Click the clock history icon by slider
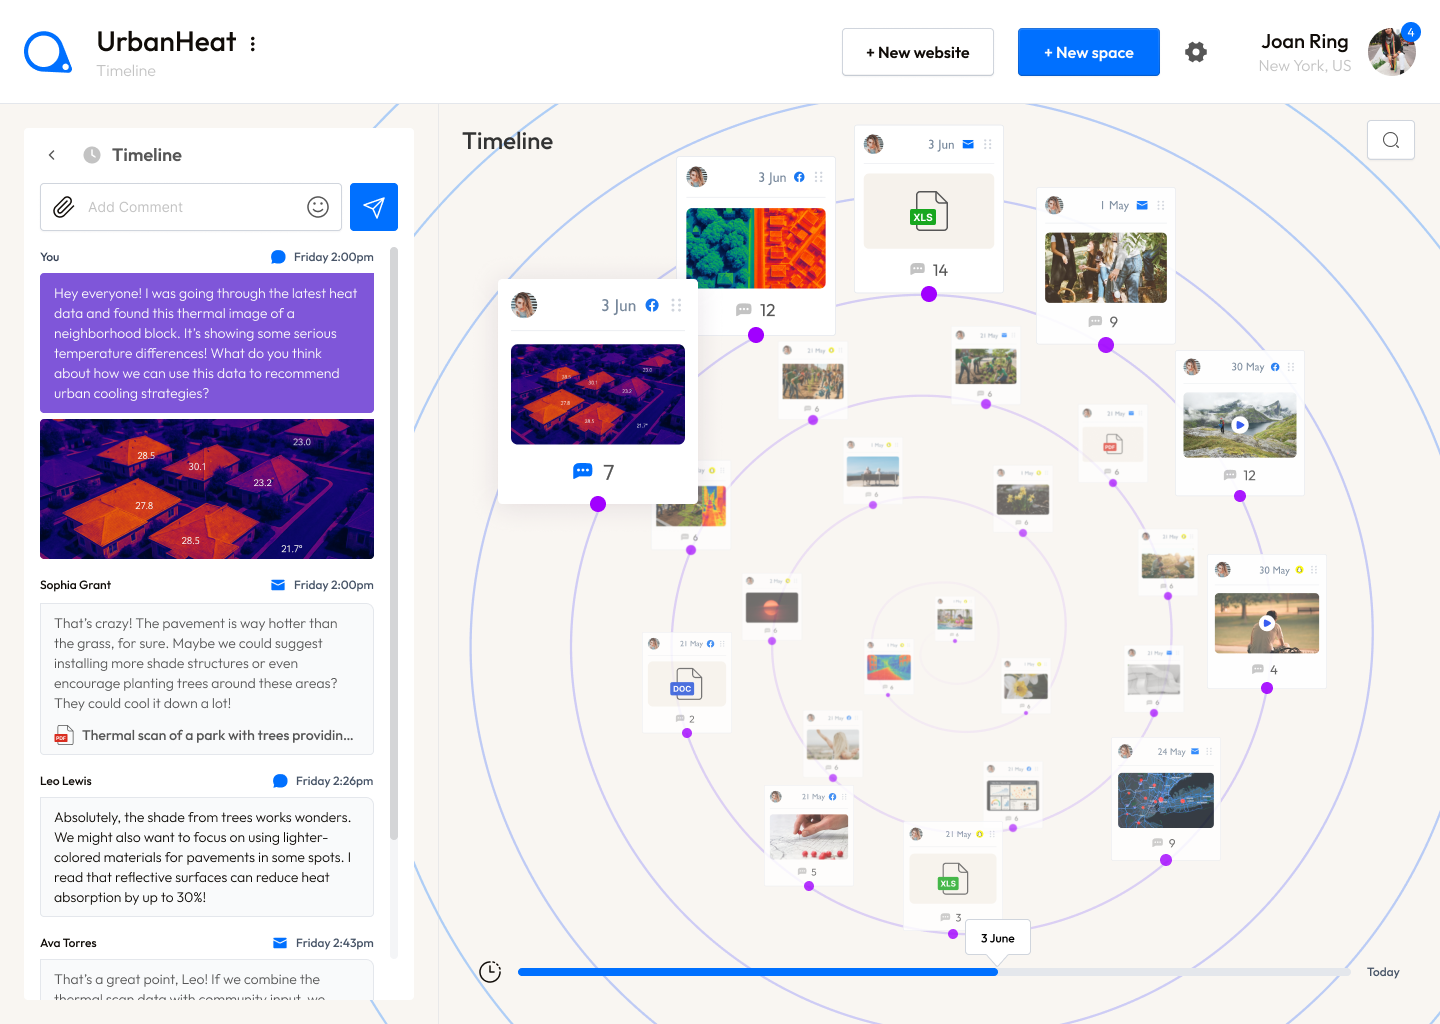Screen dimensions: 1440x1024 coord(490,972)
